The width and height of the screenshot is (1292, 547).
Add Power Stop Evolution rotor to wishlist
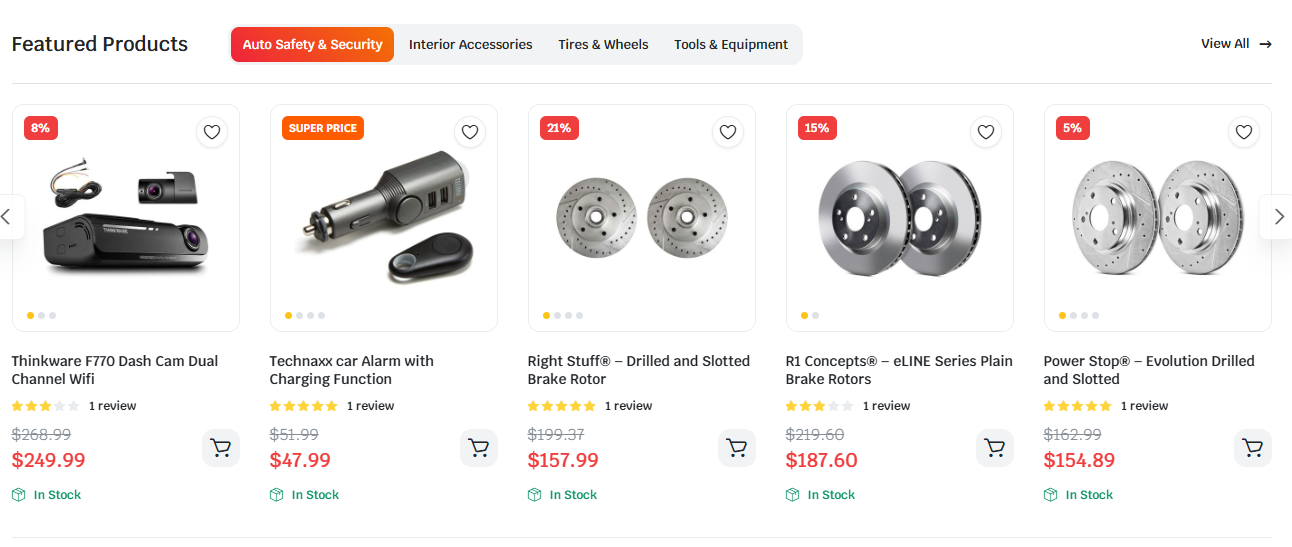[1243, 132]
